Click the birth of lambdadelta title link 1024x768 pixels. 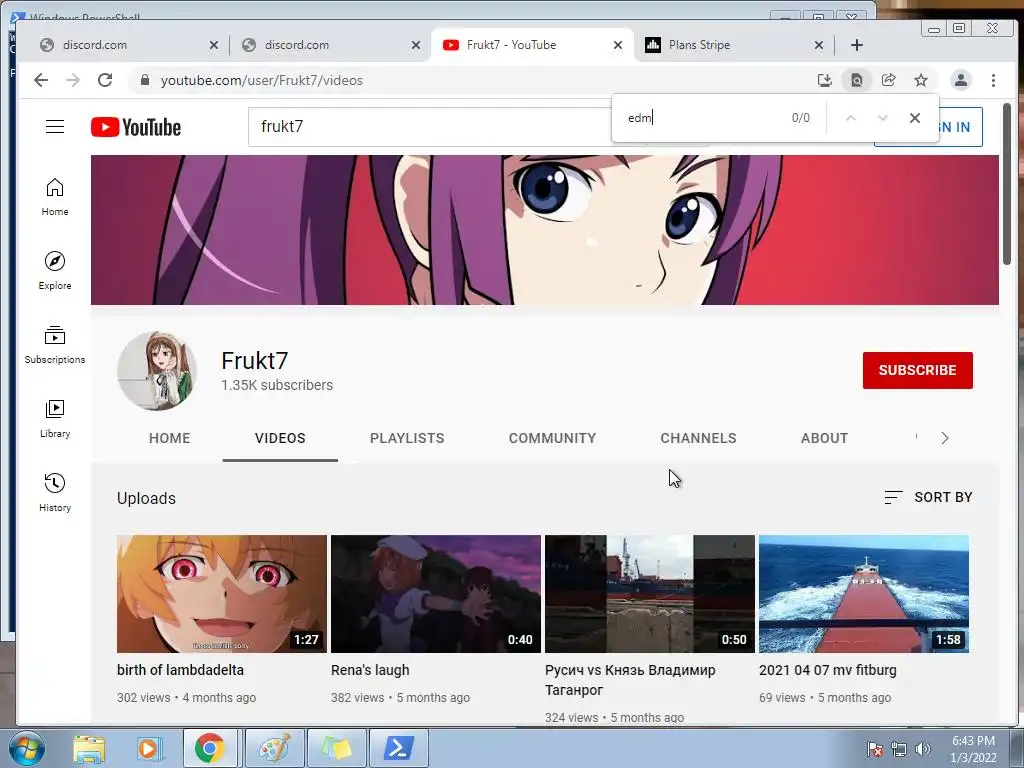tap(180, 670)
